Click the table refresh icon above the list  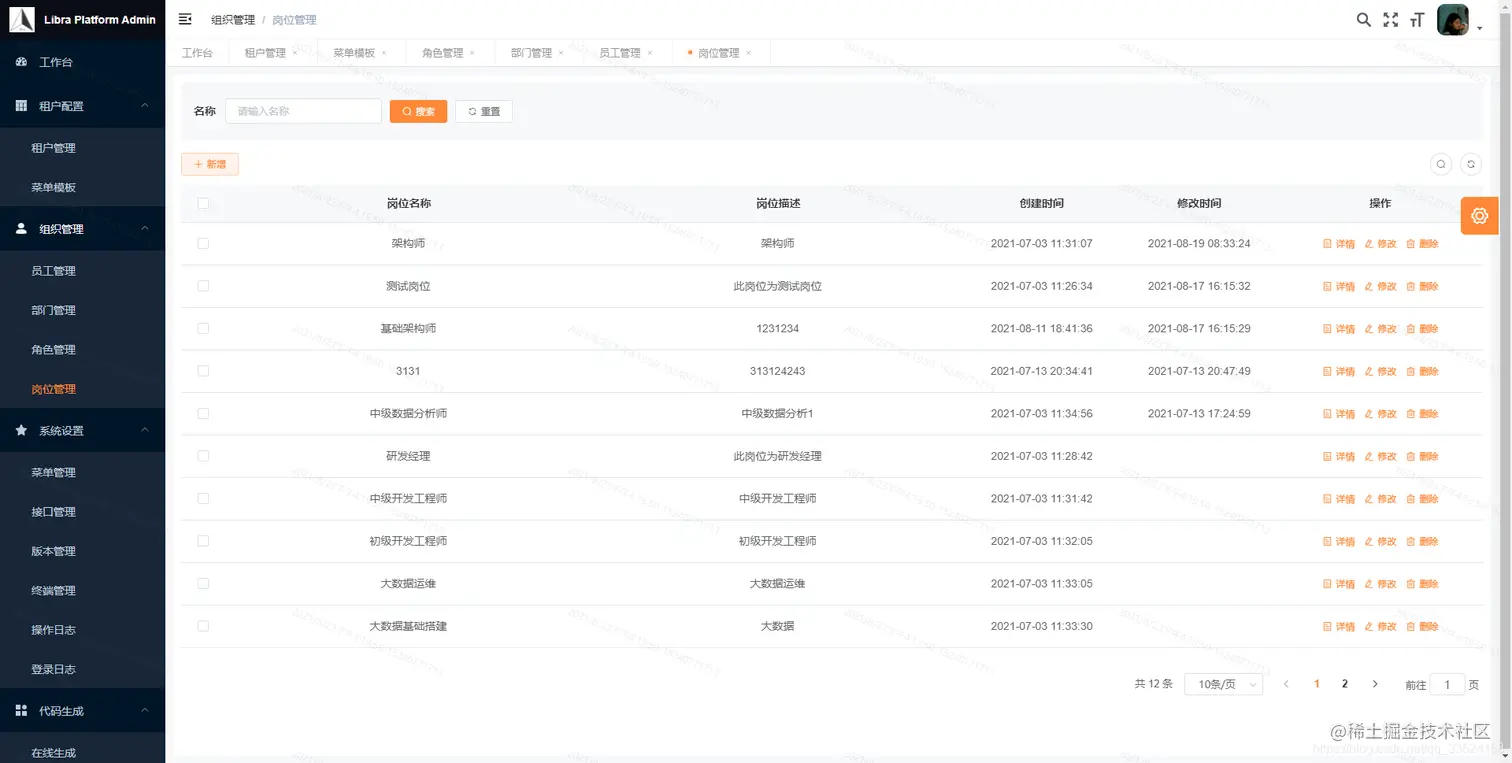tap(1470, 164)
